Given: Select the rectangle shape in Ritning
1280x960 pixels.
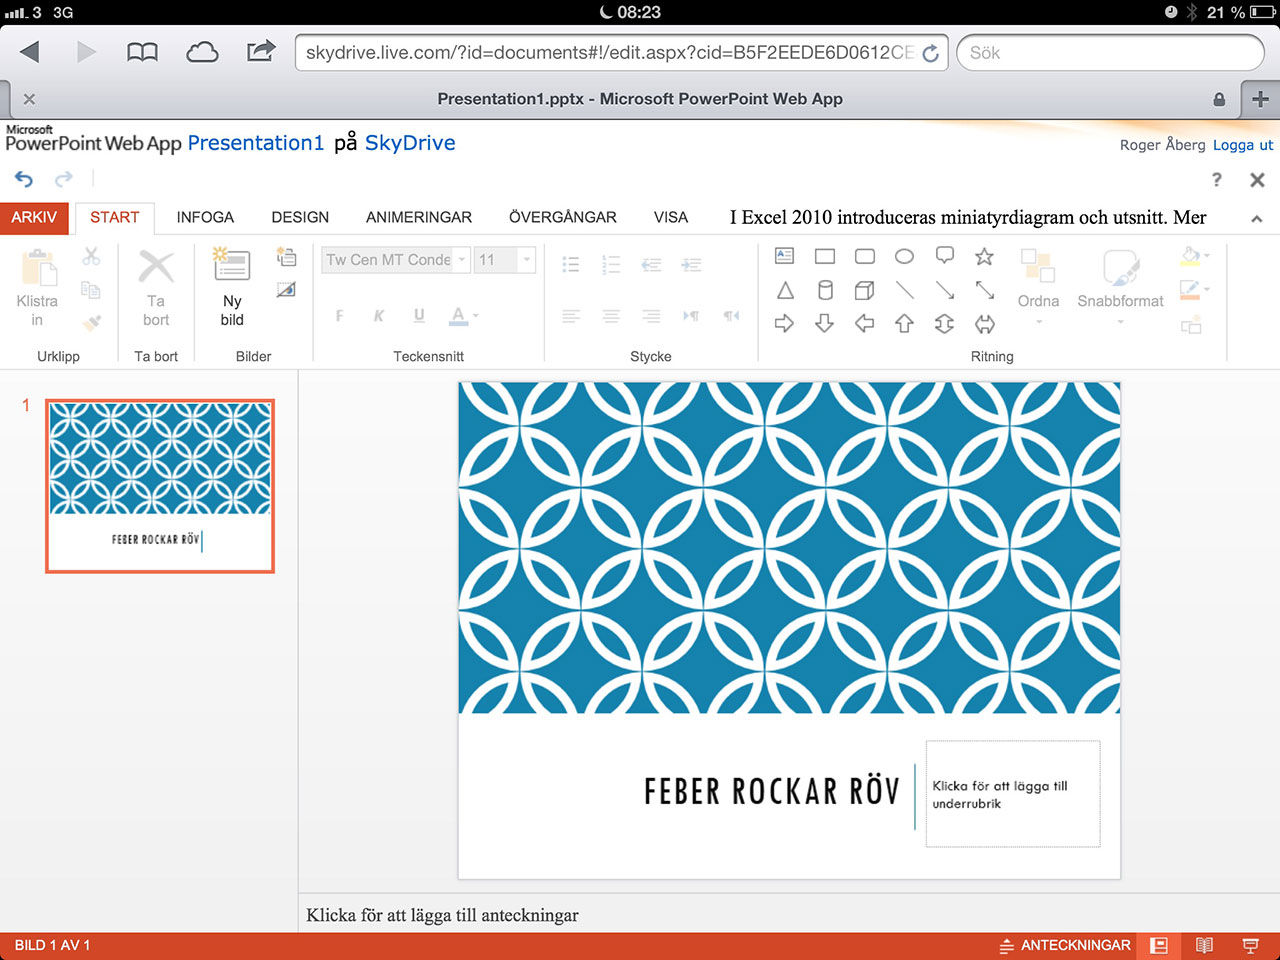Looking at the screenshot, I should point(824,256).
